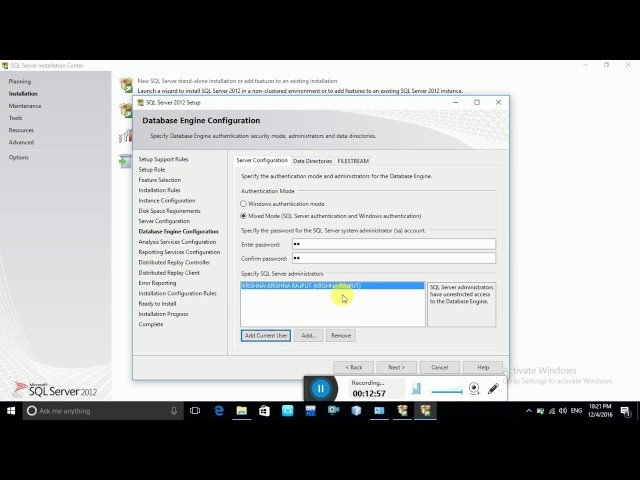The height and width of the screenshot is (480, 640).
Task: Open Resources in Installation Center sidebar
Action: 21,130
